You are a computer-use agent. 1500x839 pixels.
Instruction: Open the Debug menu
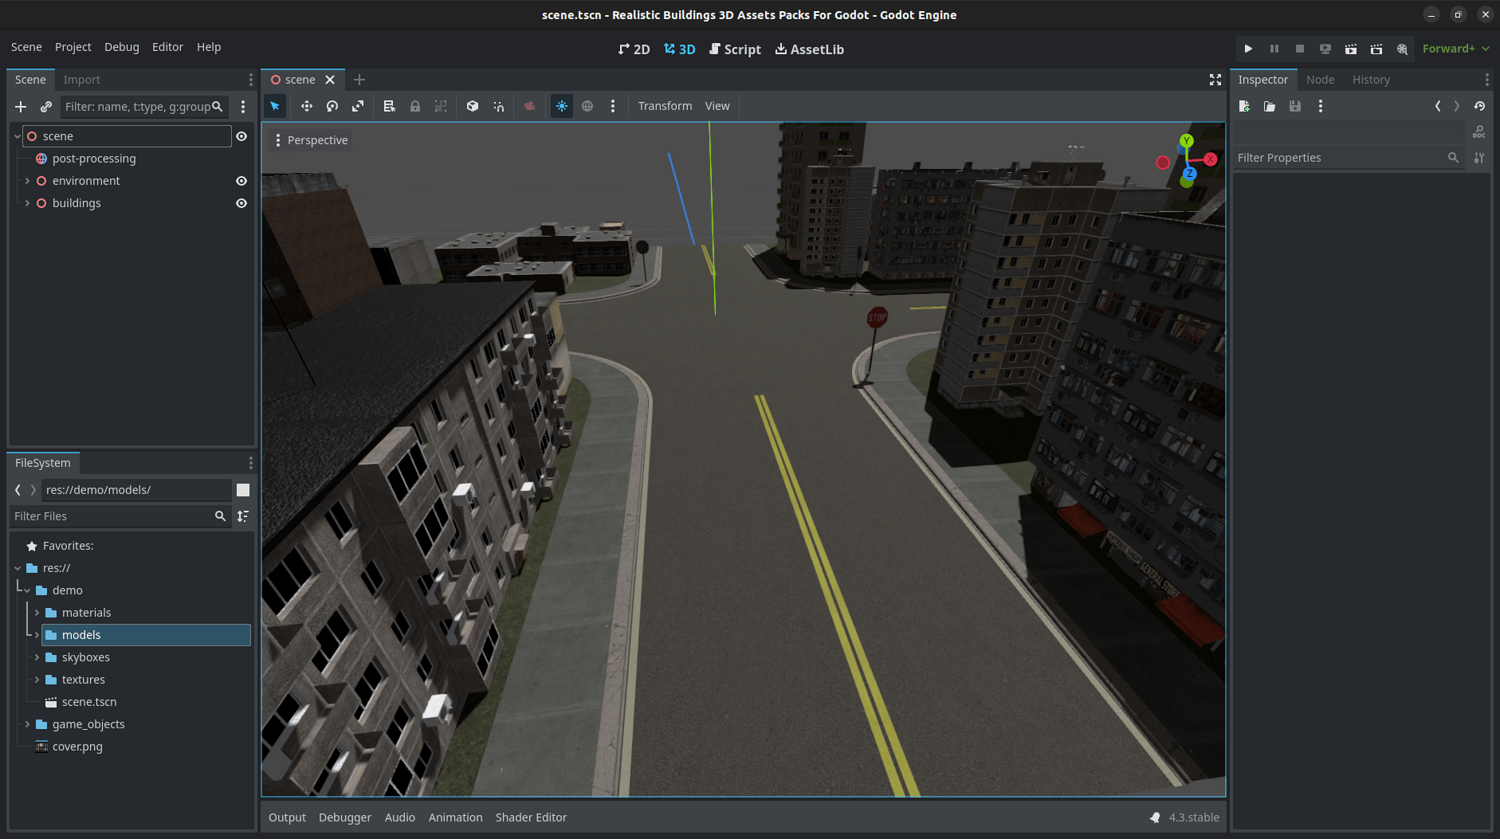tap(122, 47)
